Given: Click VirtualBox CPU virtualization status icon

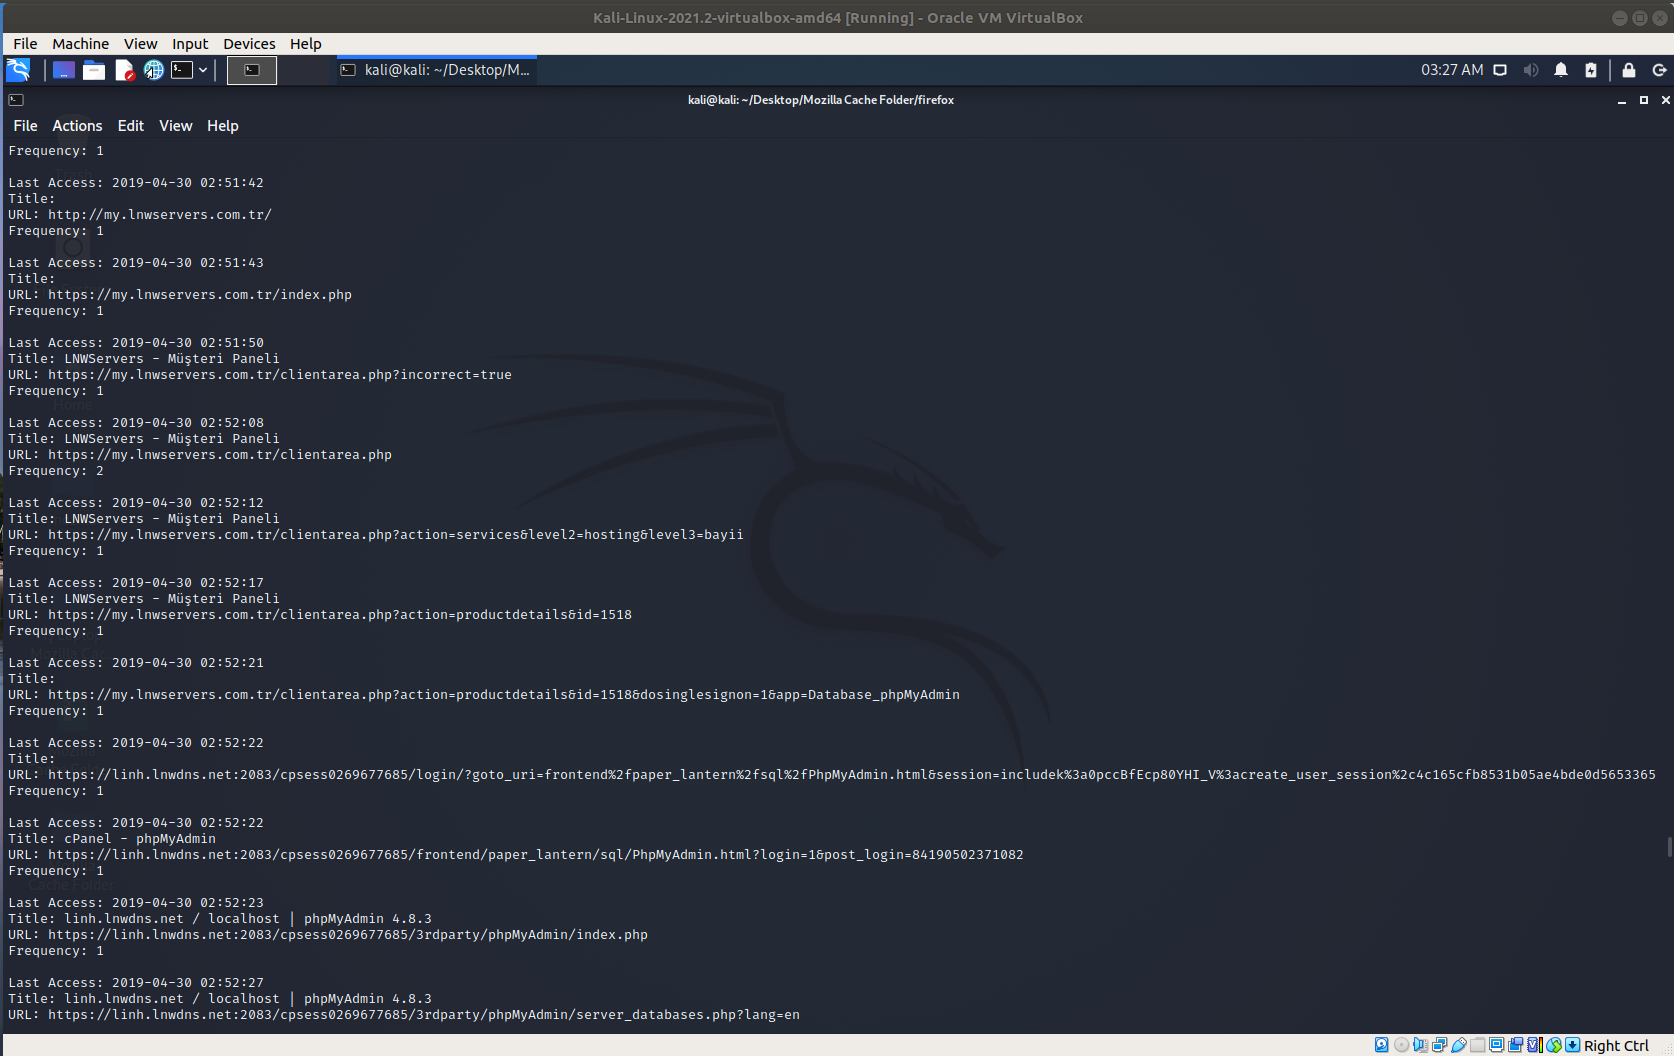Looking at the screenshot, I should [x=1535, y=1045].
